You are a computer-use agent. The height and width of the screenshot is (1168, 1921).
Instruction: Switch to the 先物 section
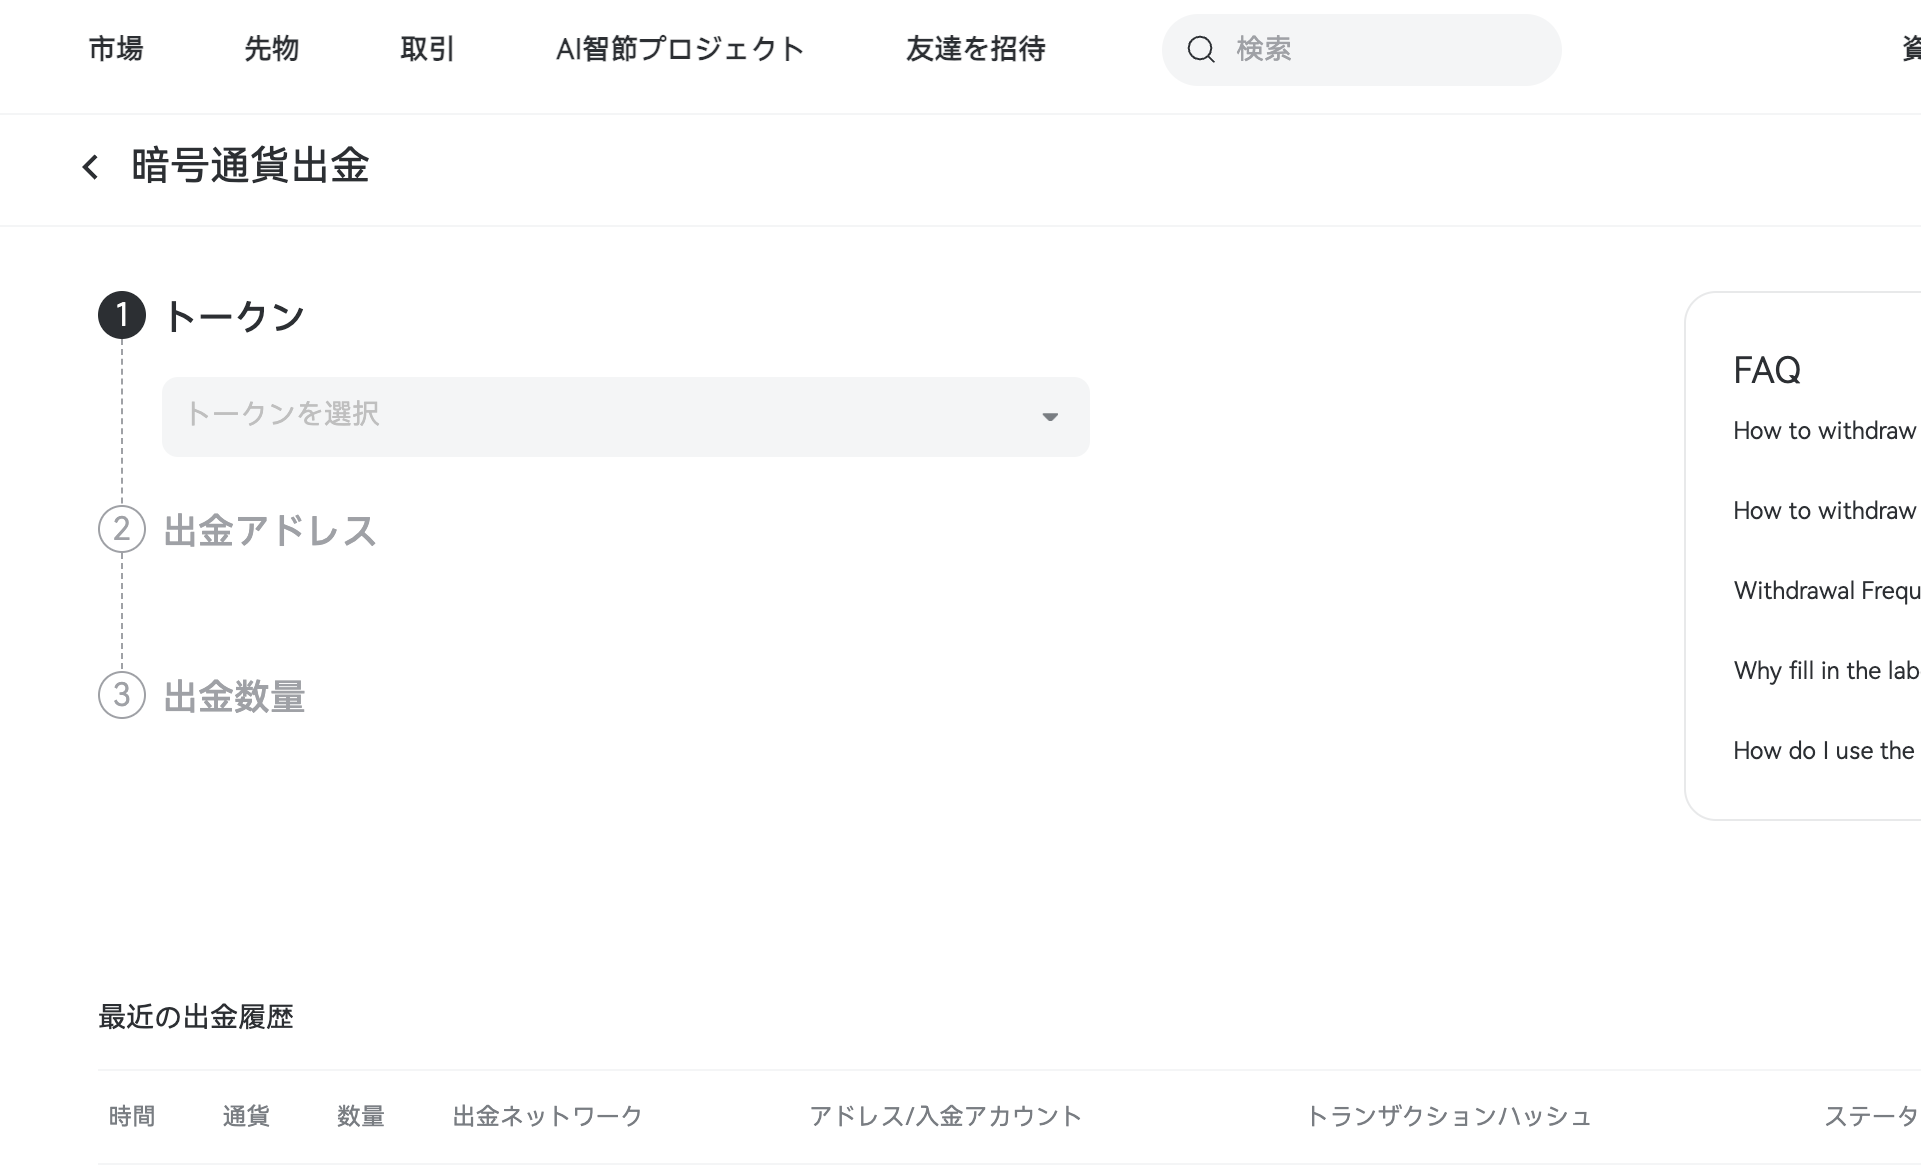[271, 49]
